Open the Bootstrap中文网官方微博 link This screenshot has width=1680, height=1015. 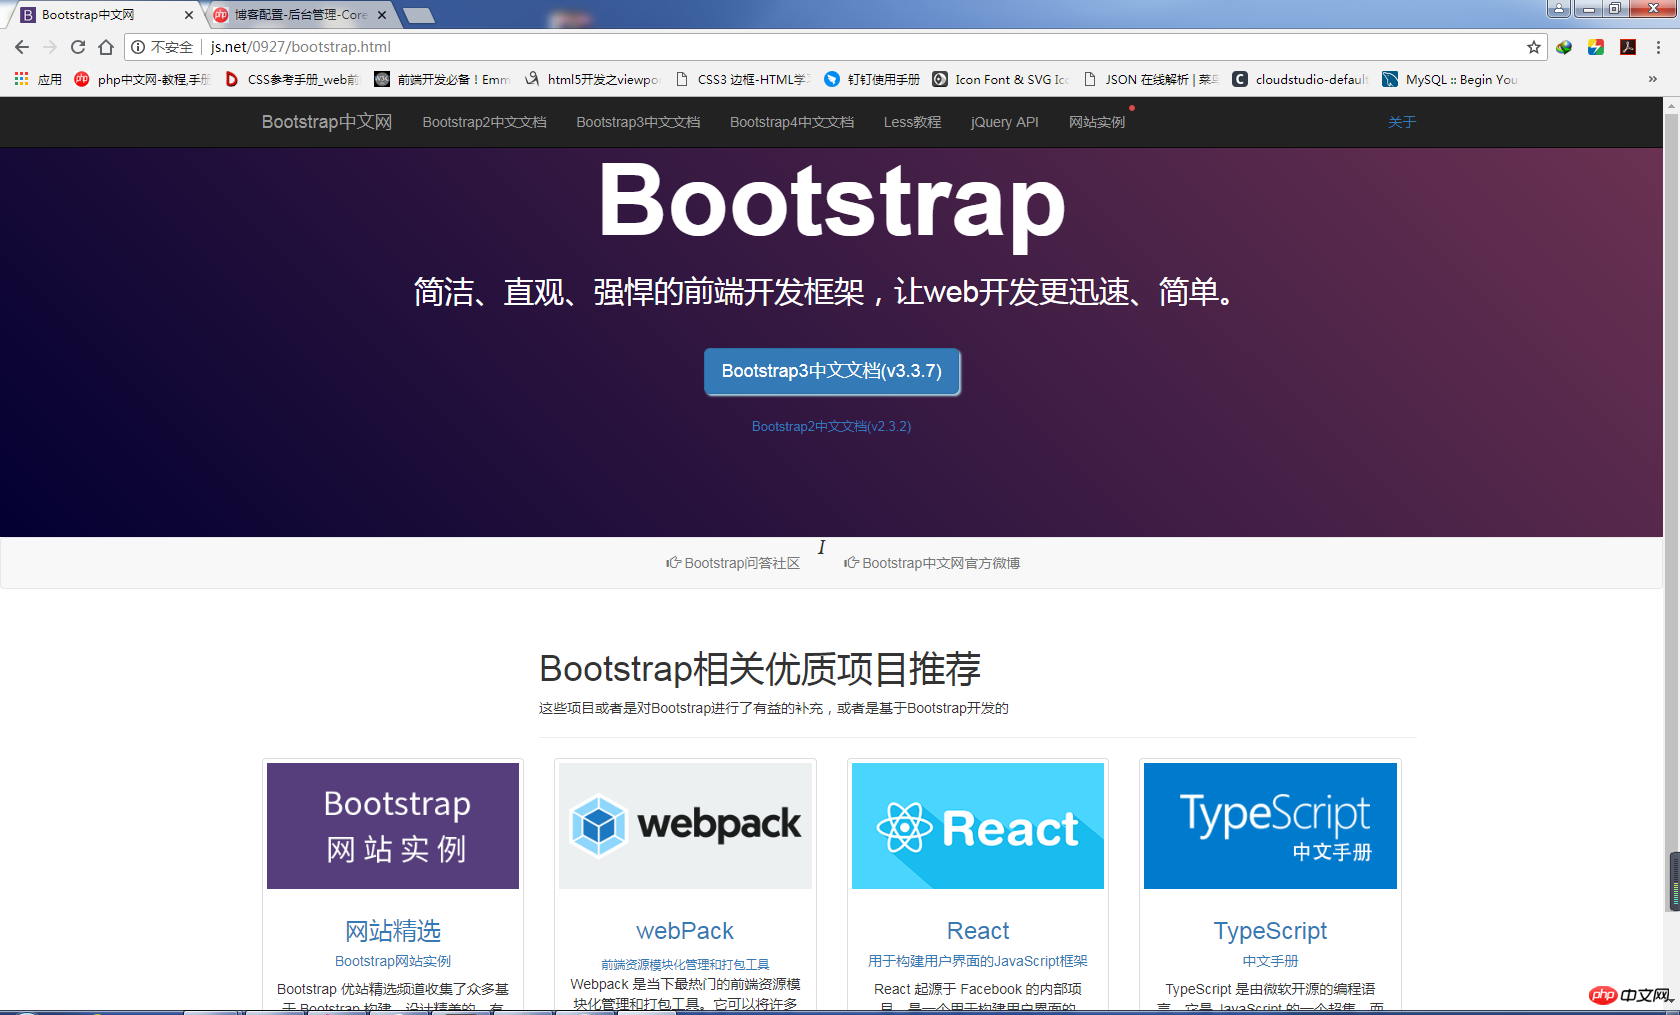(932, 563)
